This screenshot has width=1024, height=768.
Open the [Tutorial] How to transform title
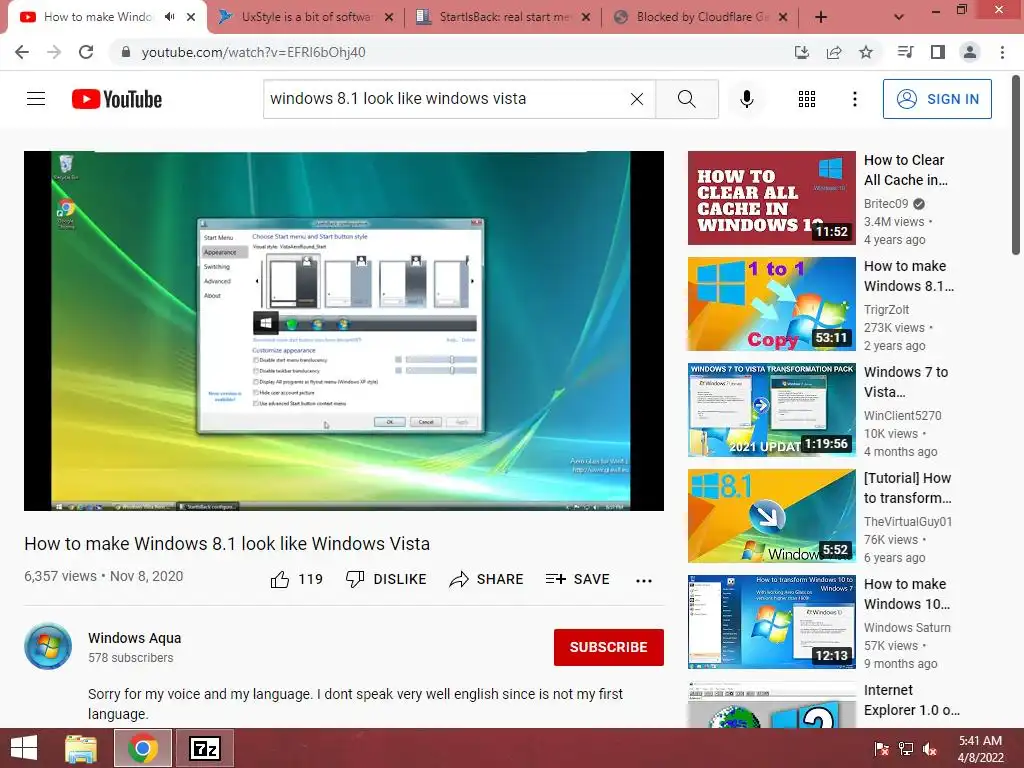point(908,488)
